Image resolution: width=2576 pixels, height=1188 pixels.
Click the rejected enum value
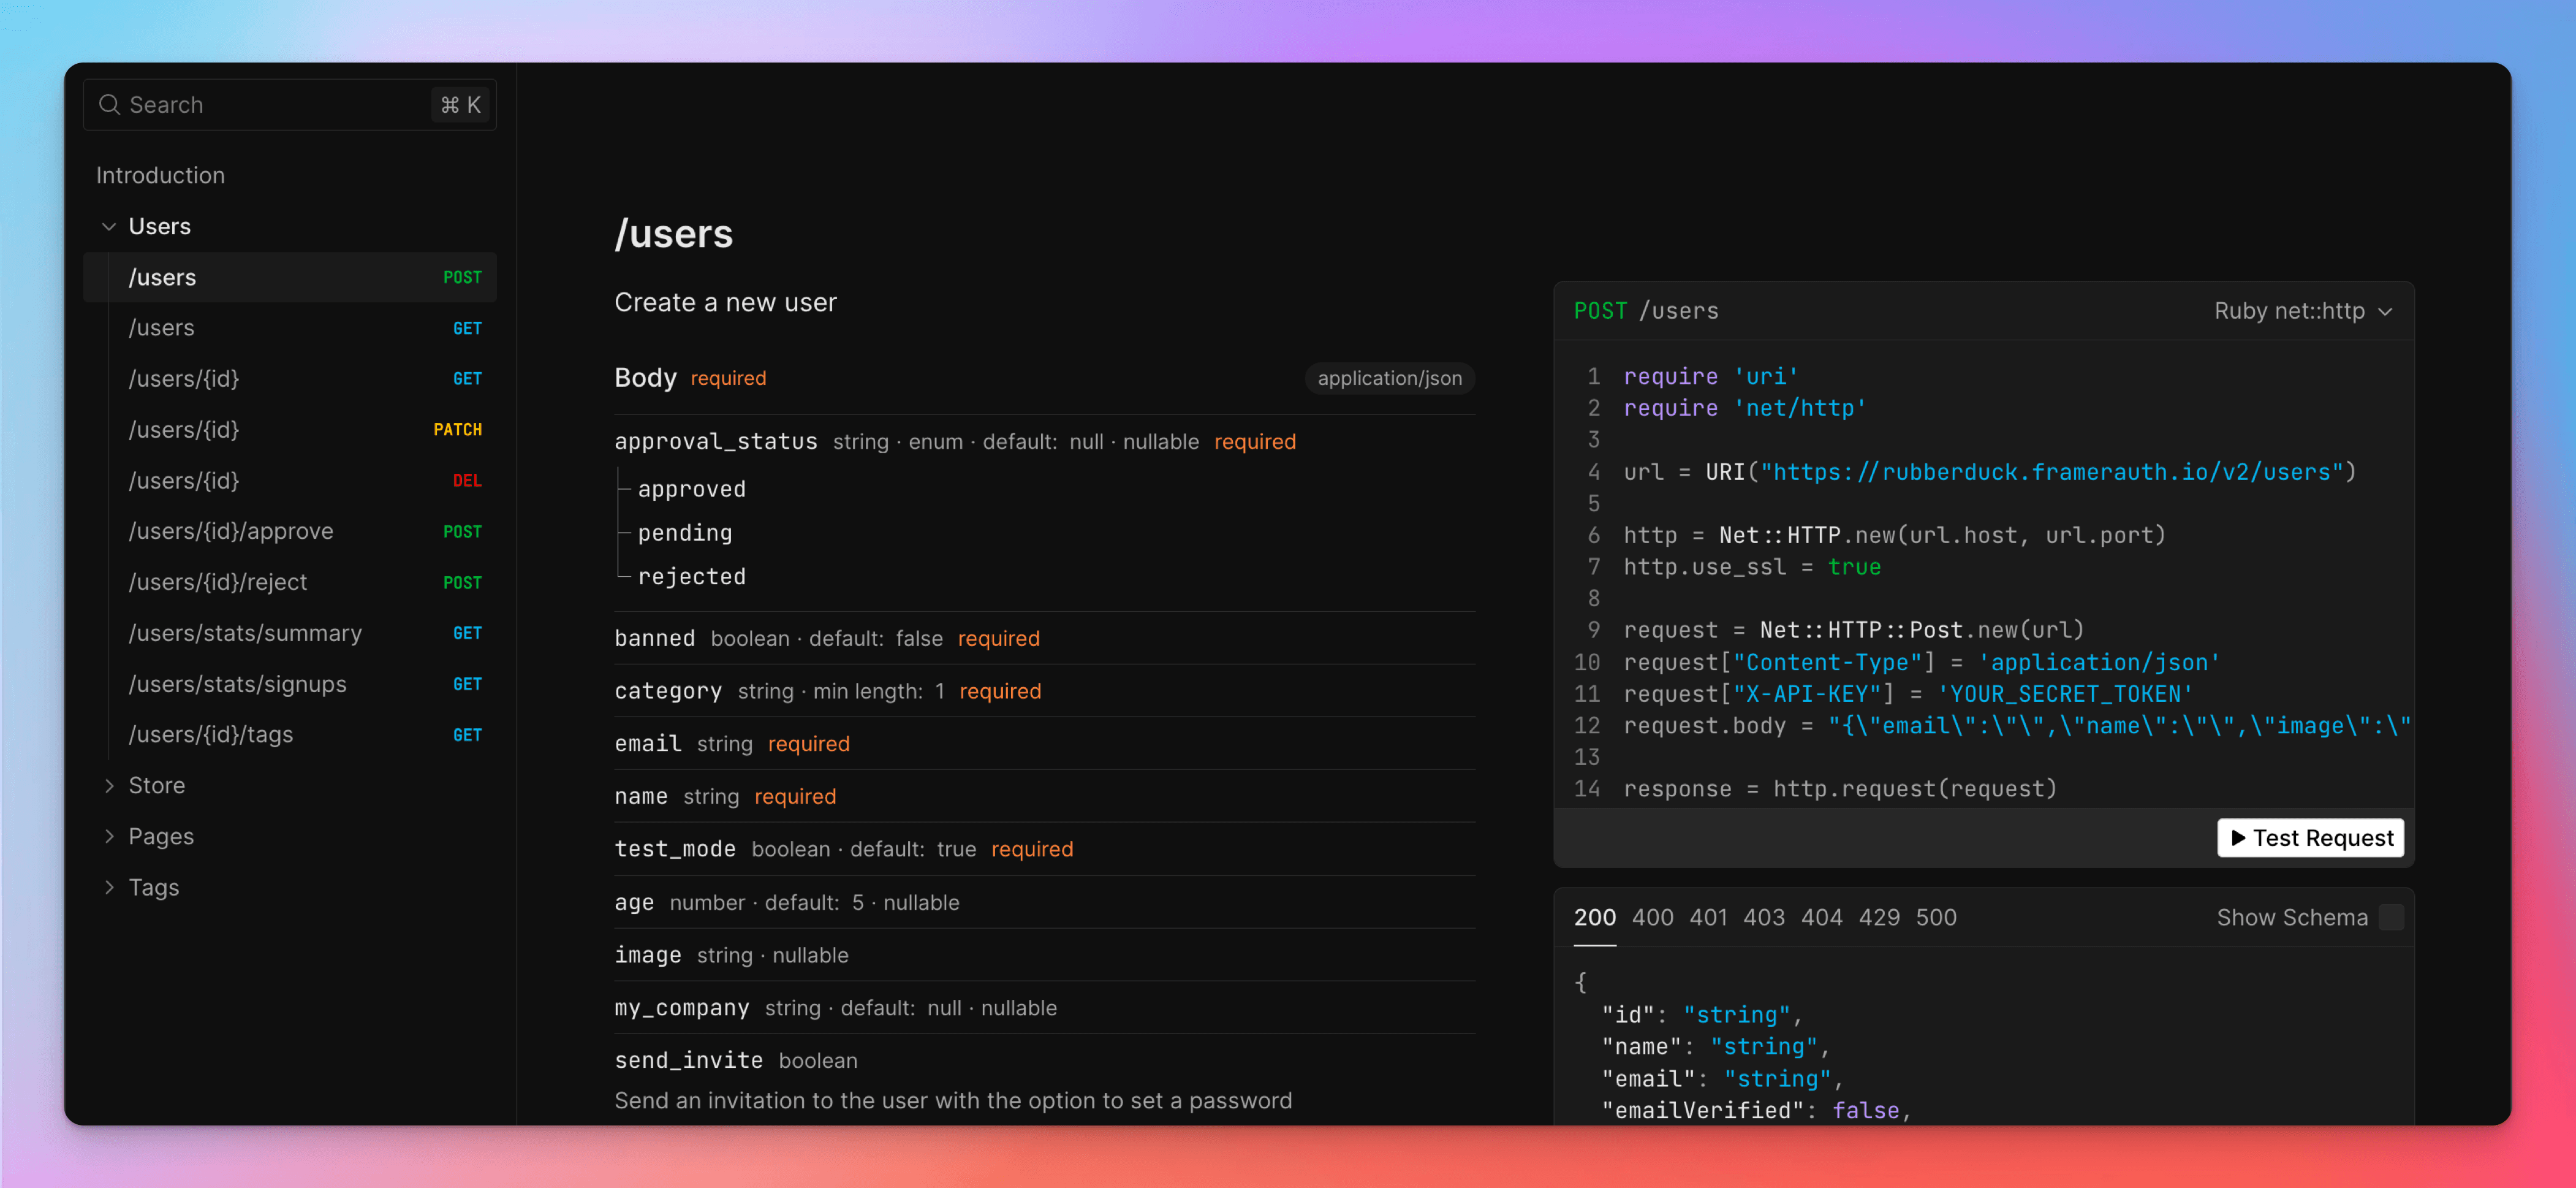click(x=692, y=577)
